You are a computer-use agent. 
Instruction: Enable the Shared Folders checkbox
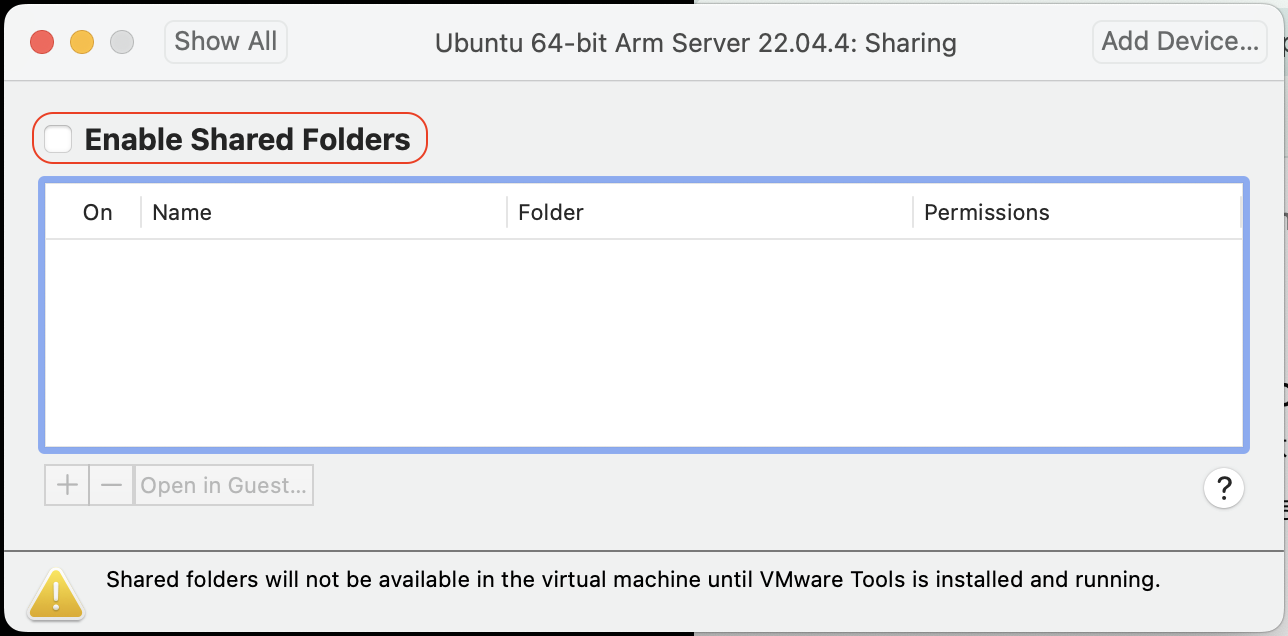click(59, 139)
